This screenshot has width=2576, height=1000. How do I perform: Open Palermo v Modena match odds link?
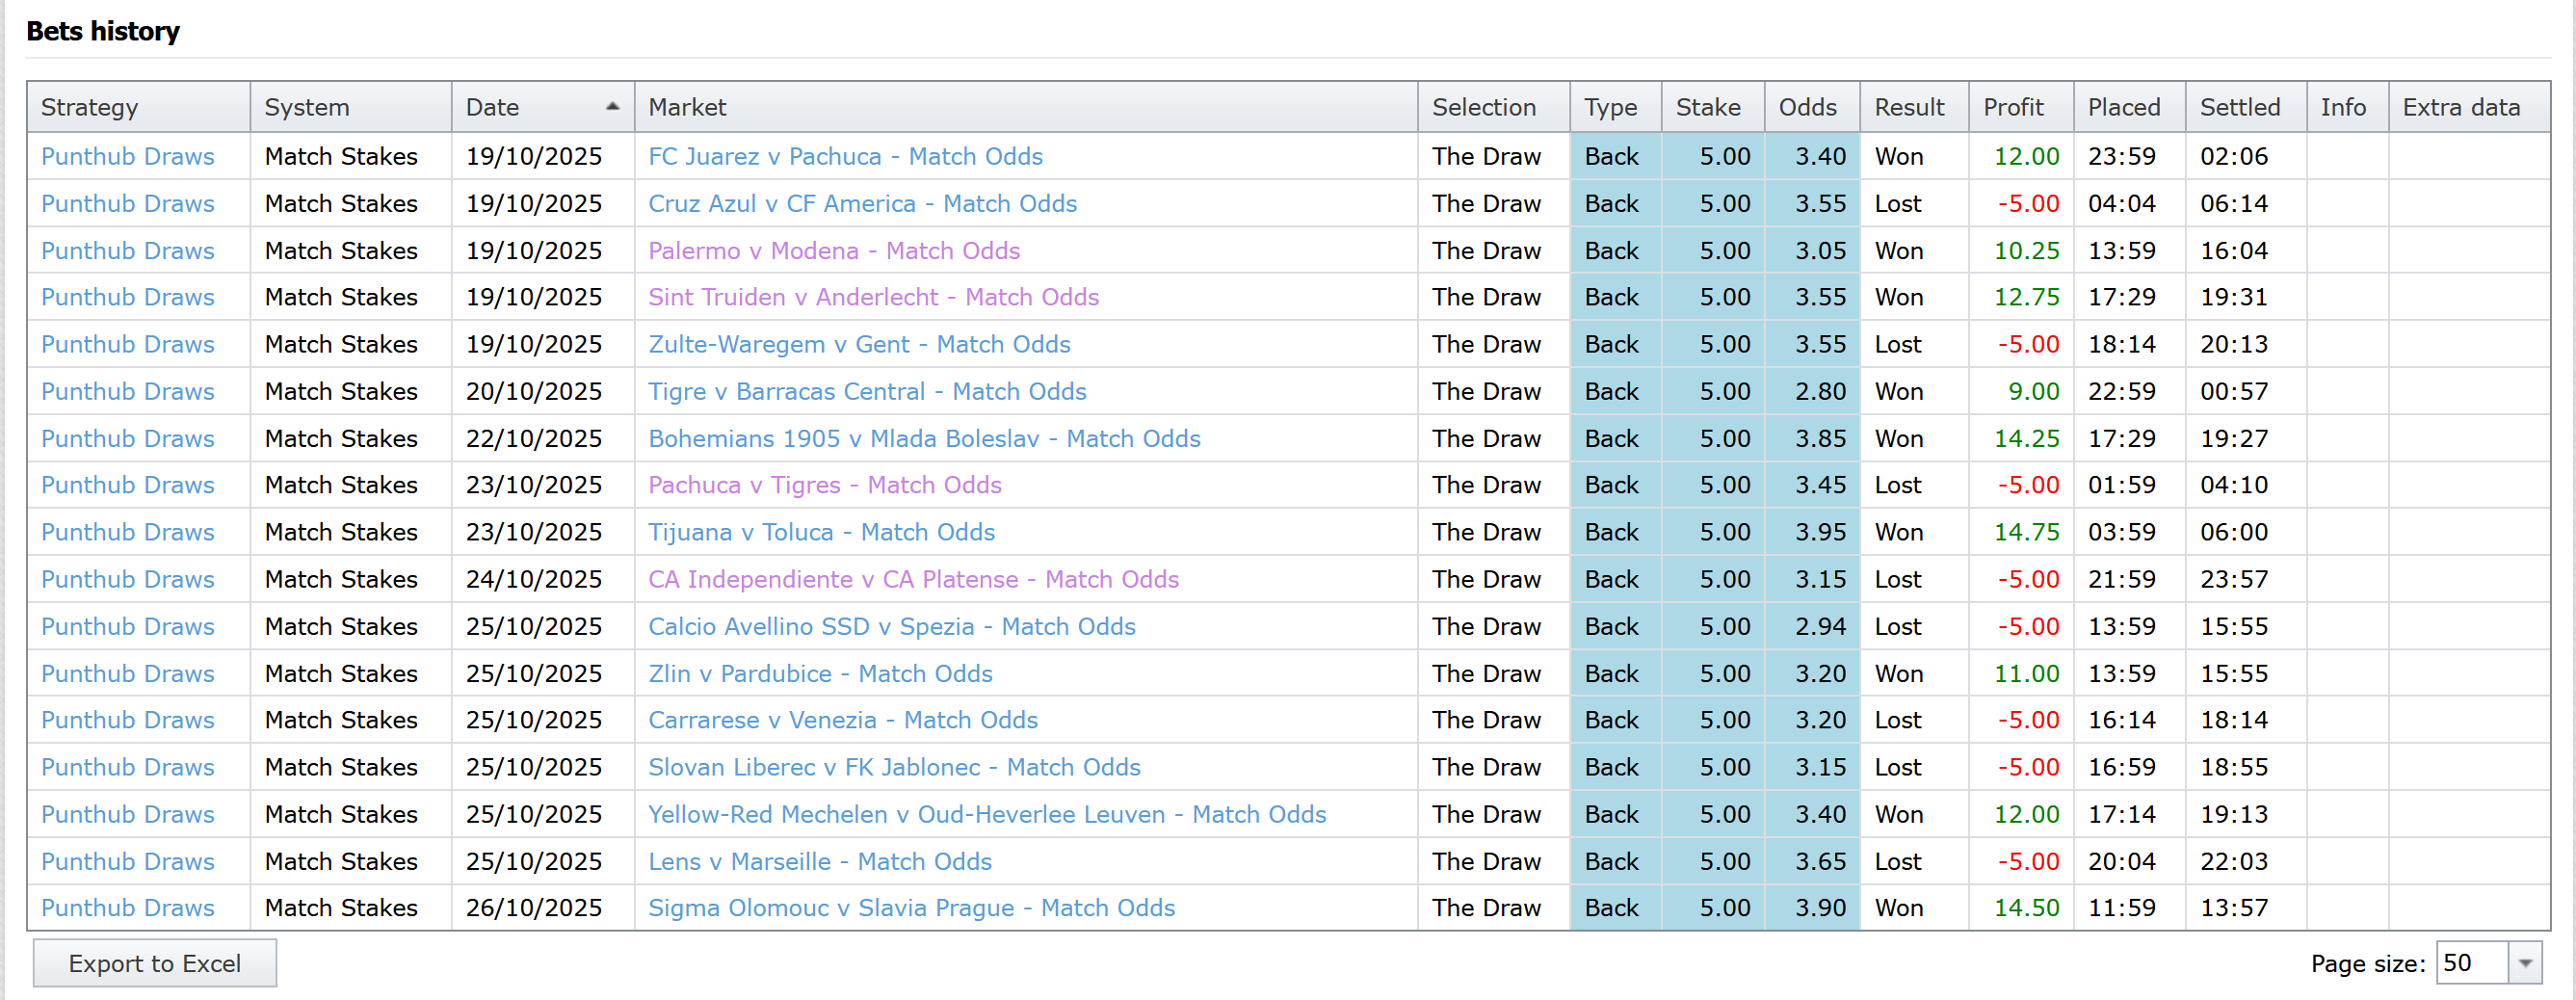833,250
